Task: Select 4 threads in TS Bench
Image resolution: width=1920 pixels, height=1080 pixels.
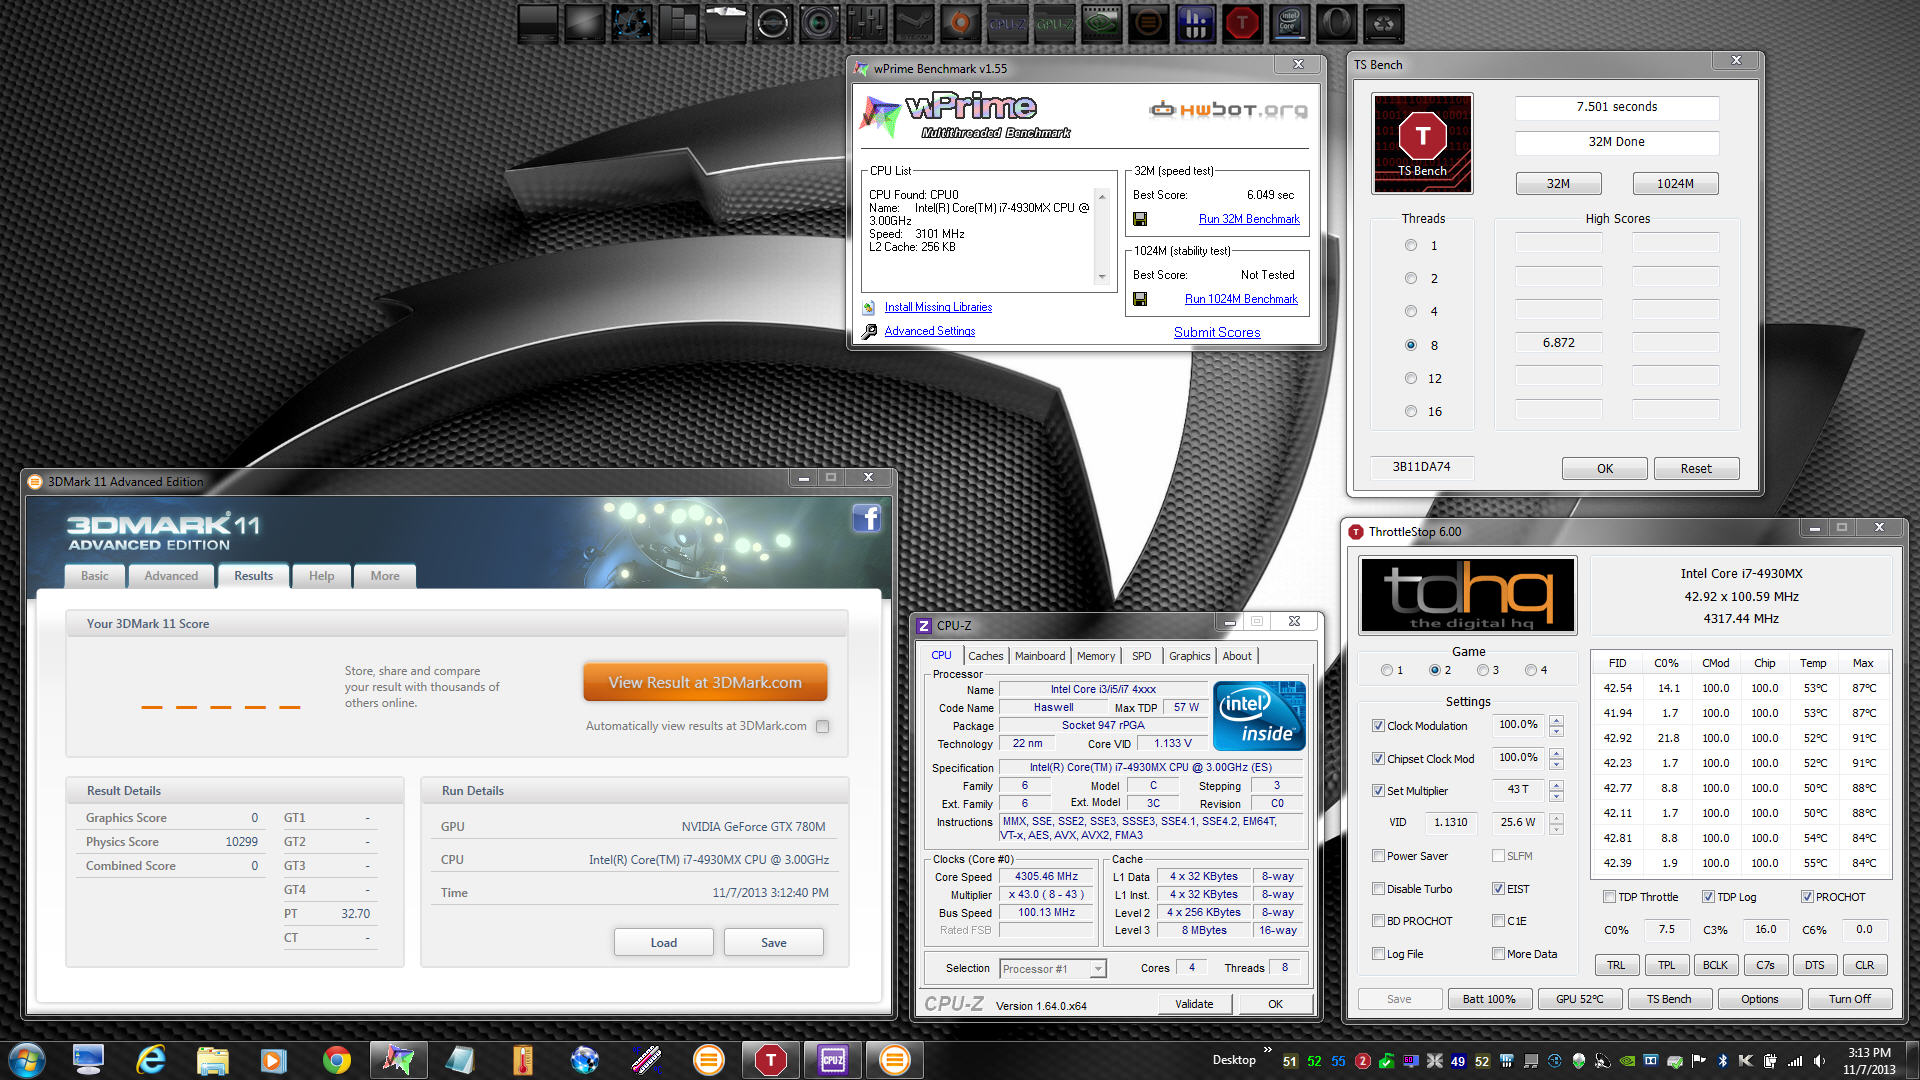Action: coord(1411,311)
